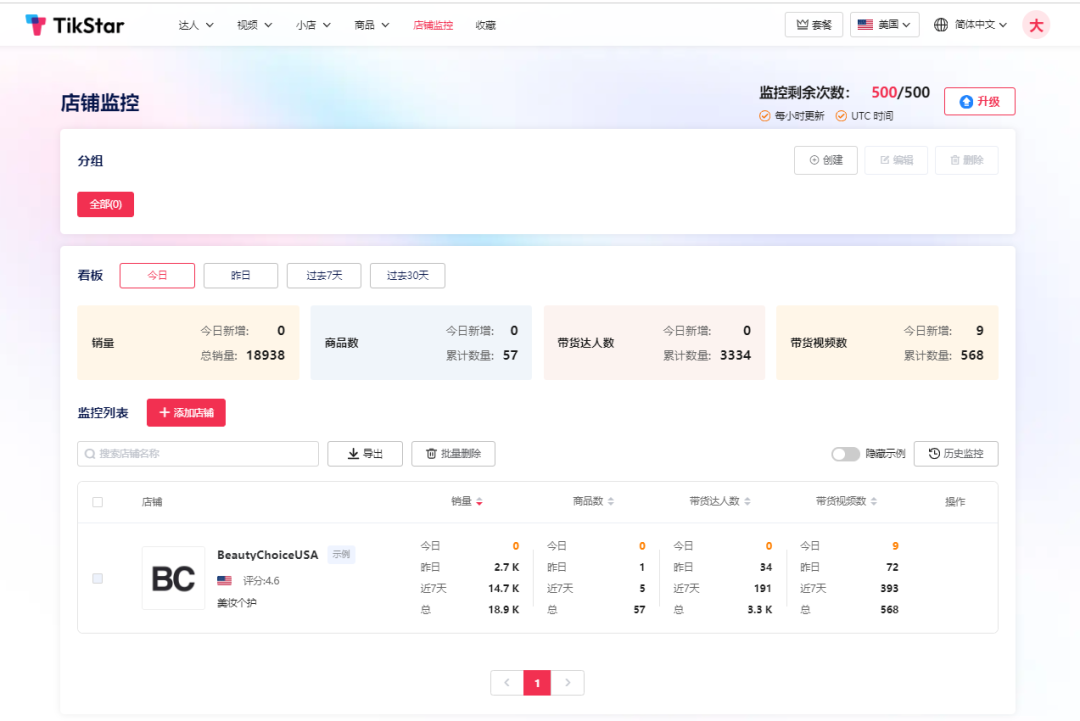
Task: Open 历史监控 history monitoring
Action: pos(956,453)
